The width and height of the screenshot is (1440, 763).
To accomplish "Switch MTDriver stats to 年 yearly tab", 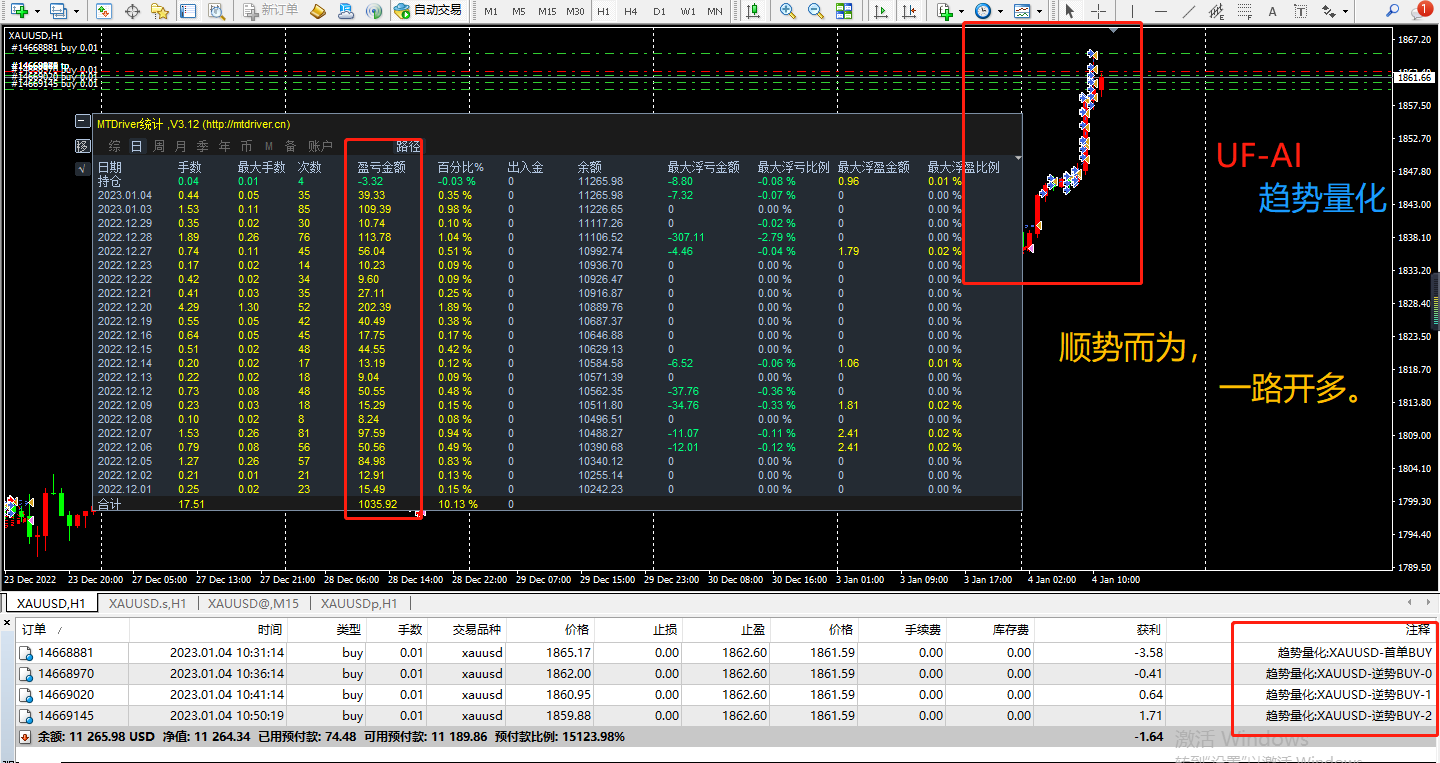I will tap(224, 146).
